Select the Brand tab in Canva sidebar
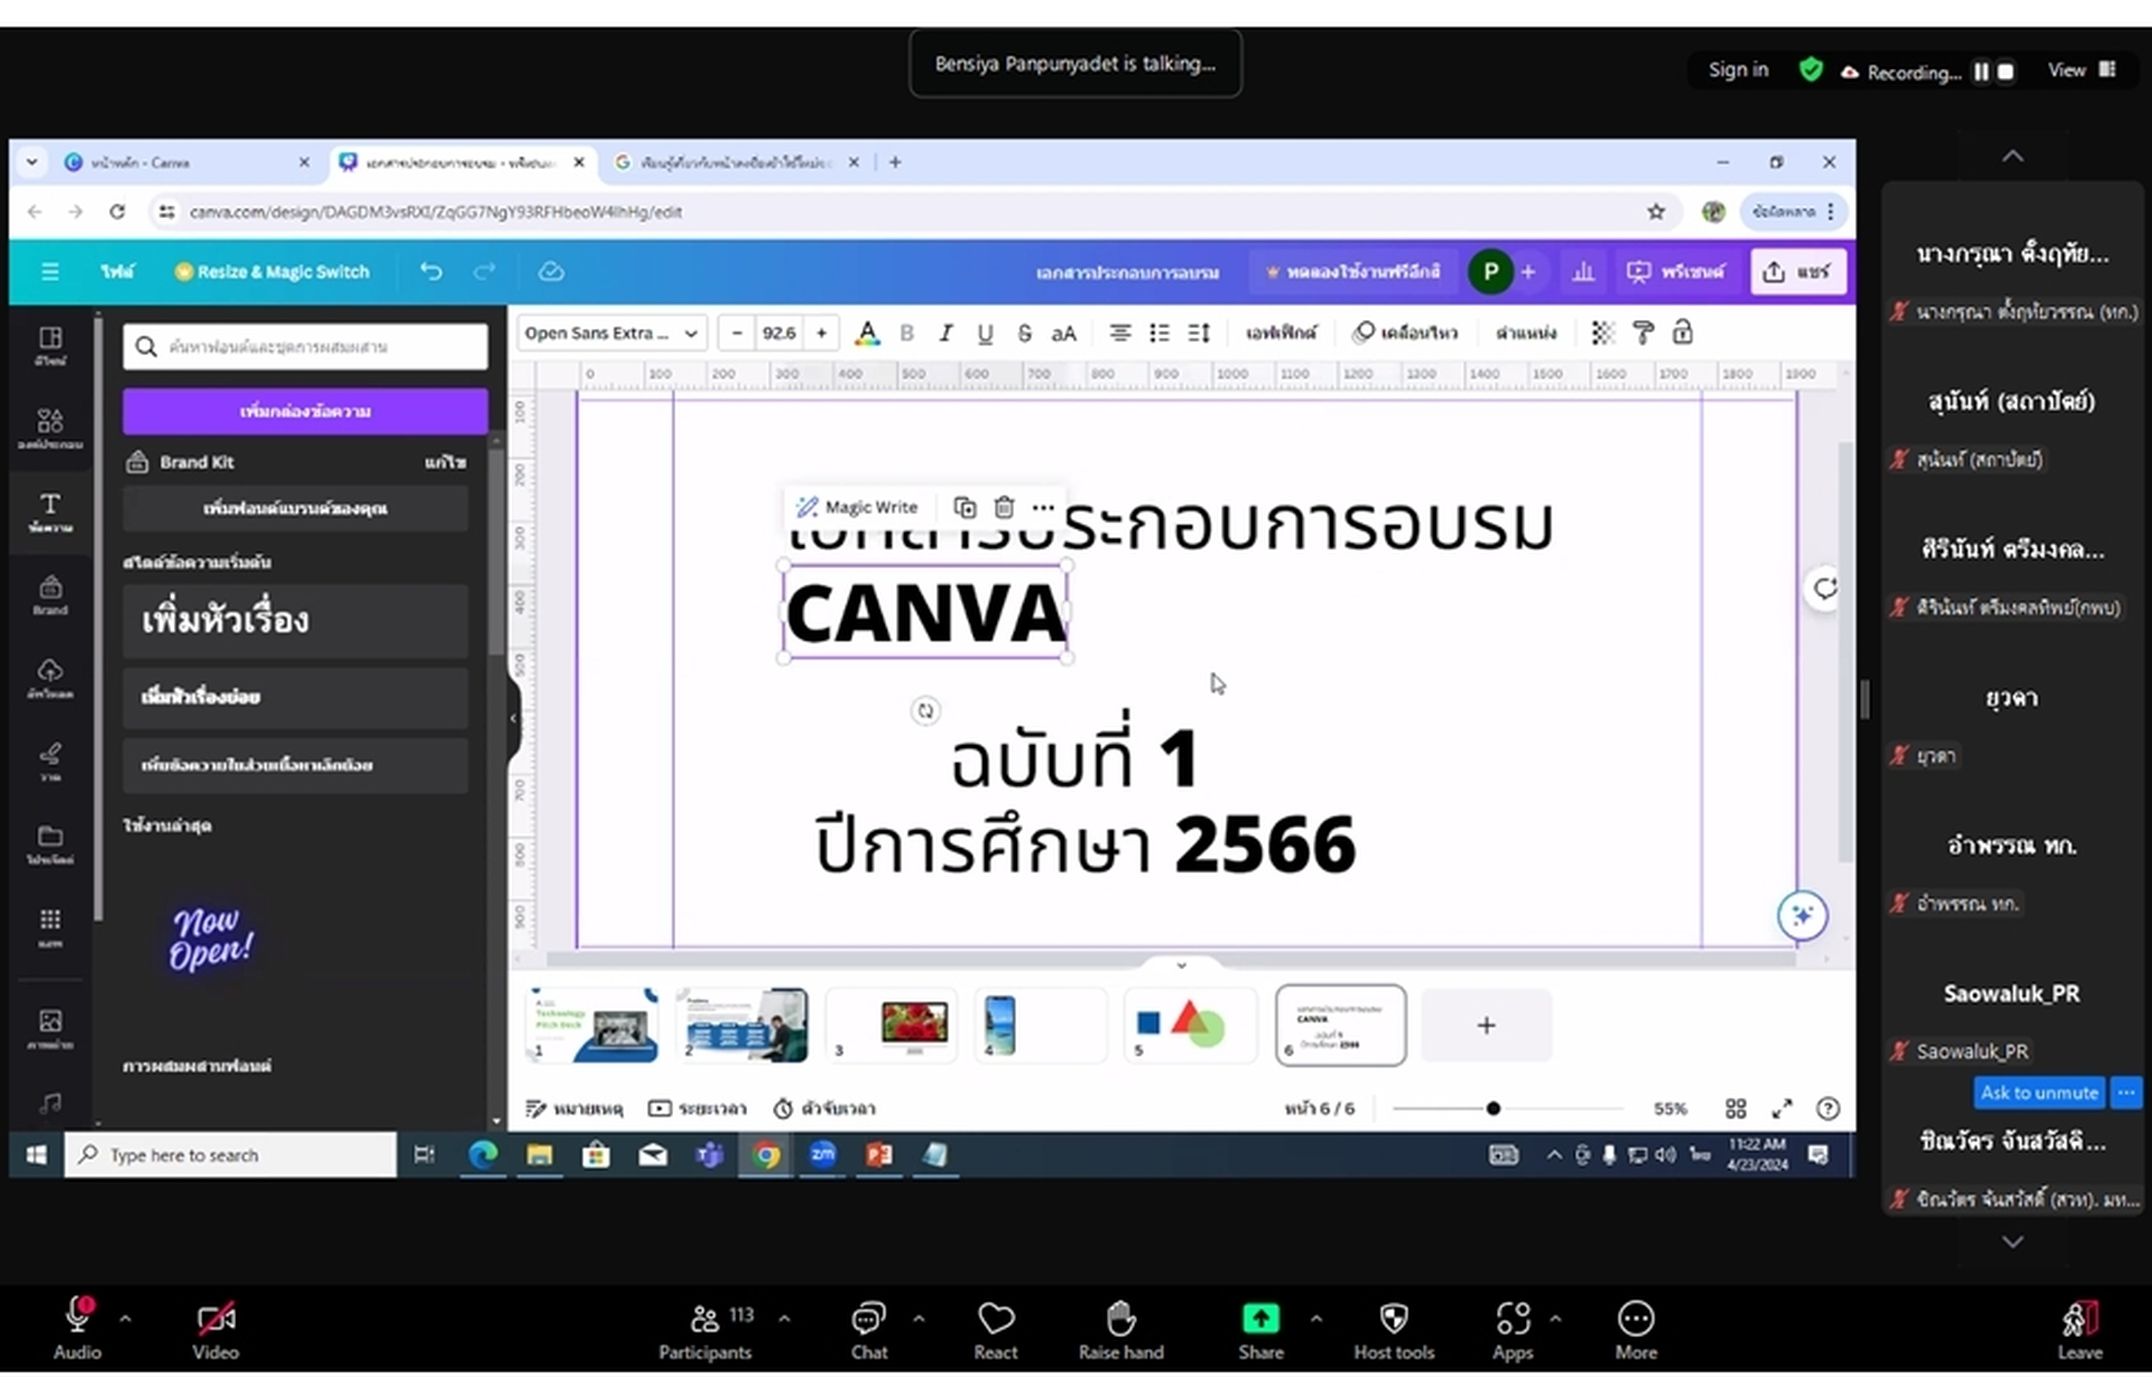The height and width of the screenshot is (1399, 2152). (50, 595)
